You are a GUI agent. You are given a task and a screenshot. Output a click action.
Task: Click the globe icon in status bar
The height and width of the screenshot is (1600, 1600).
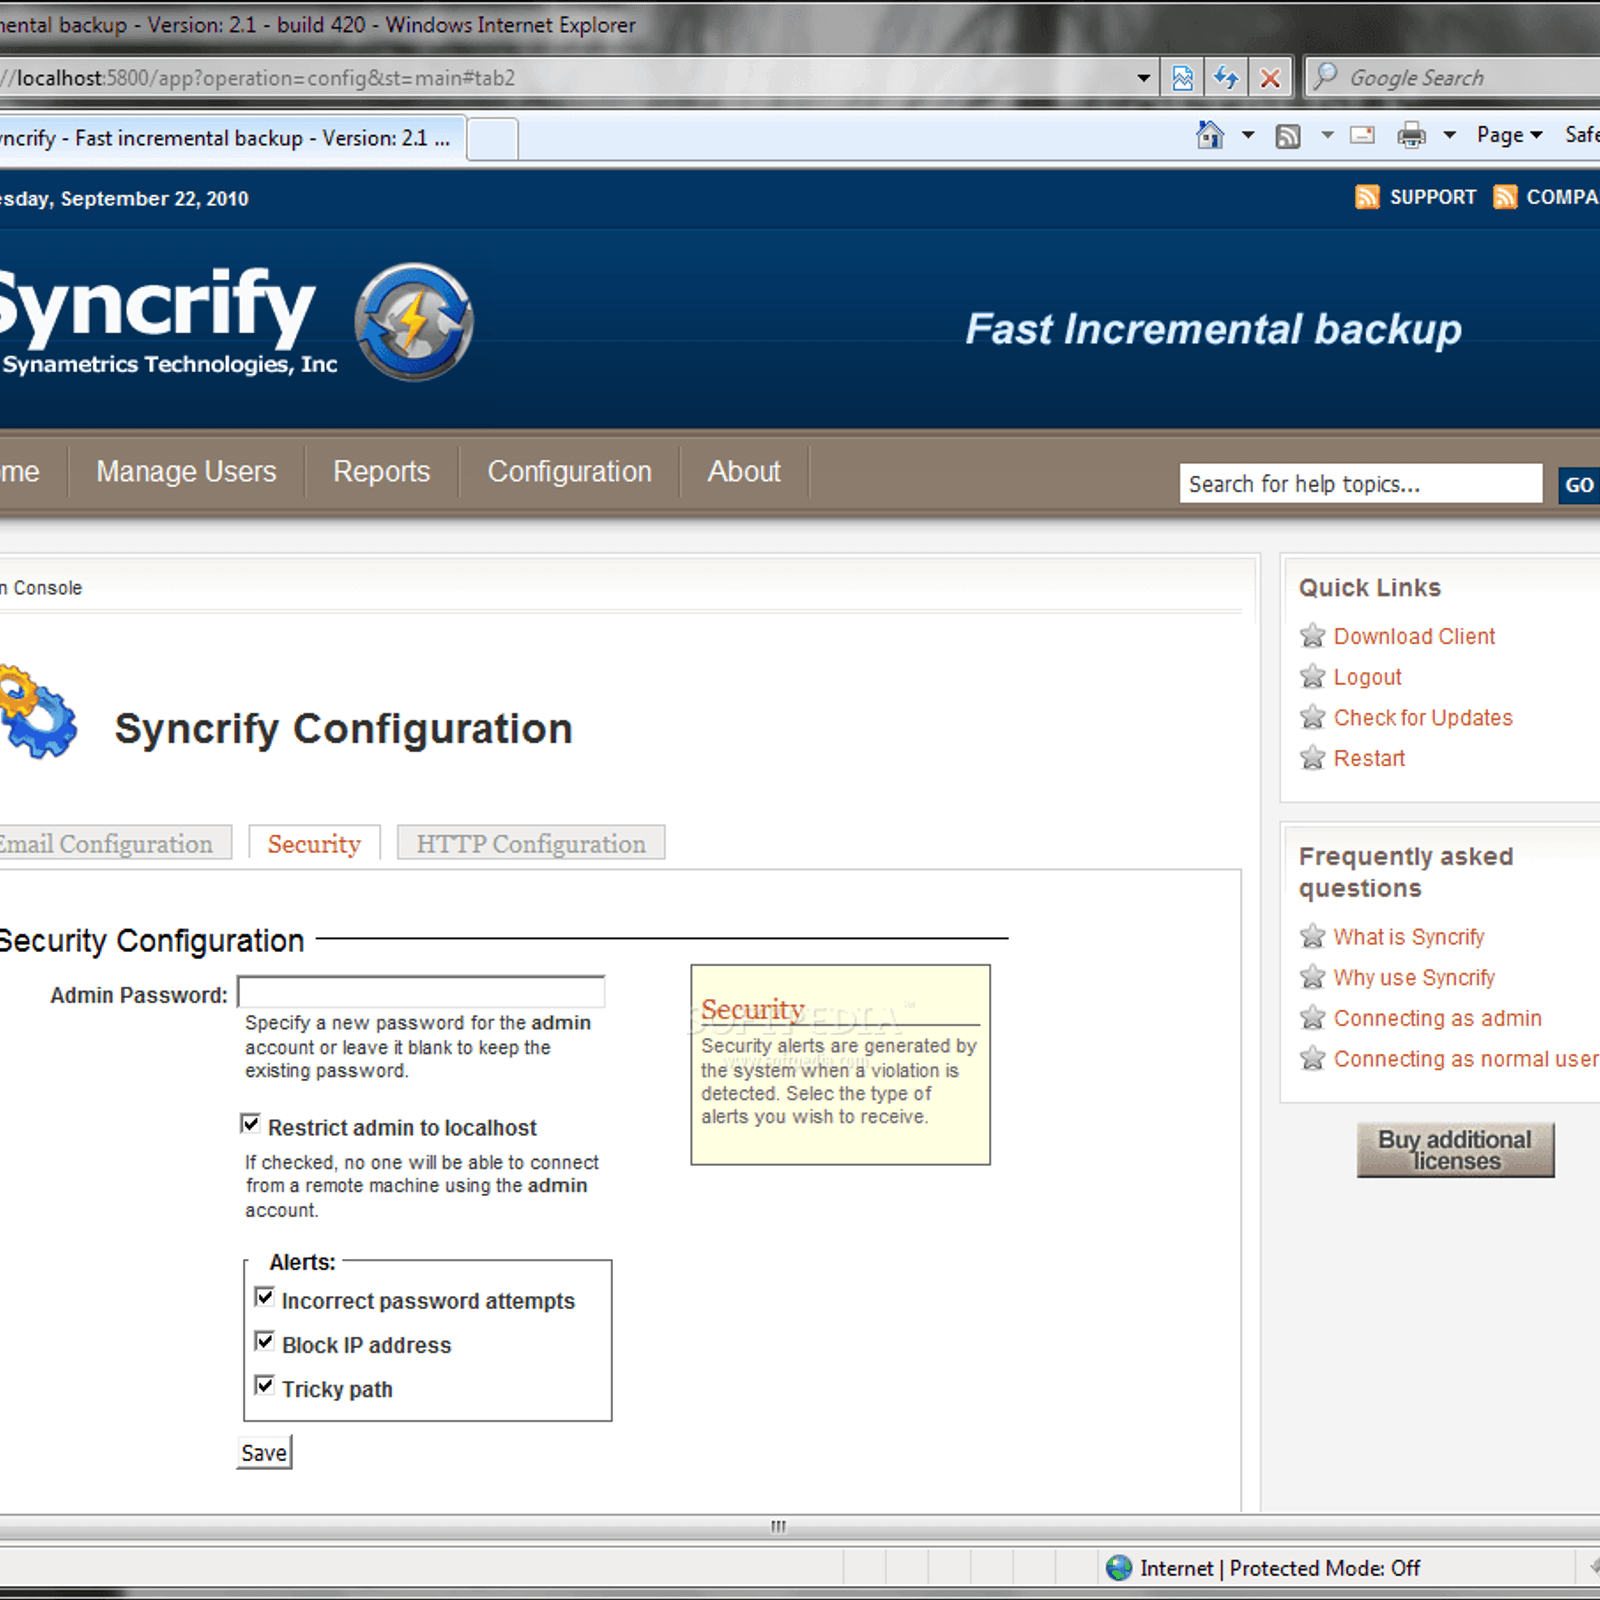pyautogui.click(x=1119, y=1568)
